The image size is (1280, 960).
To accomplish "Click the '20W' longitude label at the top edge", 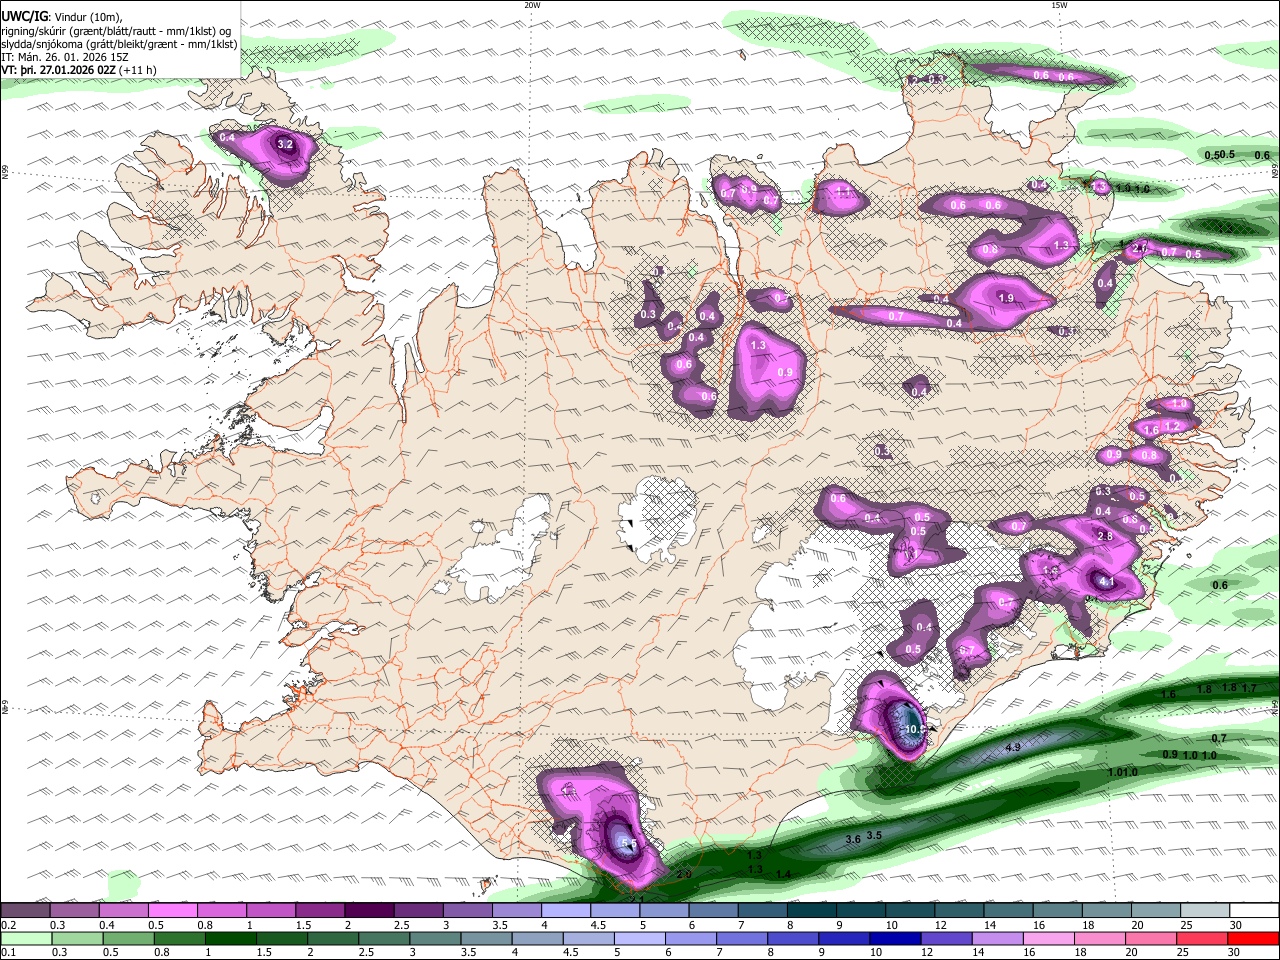I will pos(533,5).
